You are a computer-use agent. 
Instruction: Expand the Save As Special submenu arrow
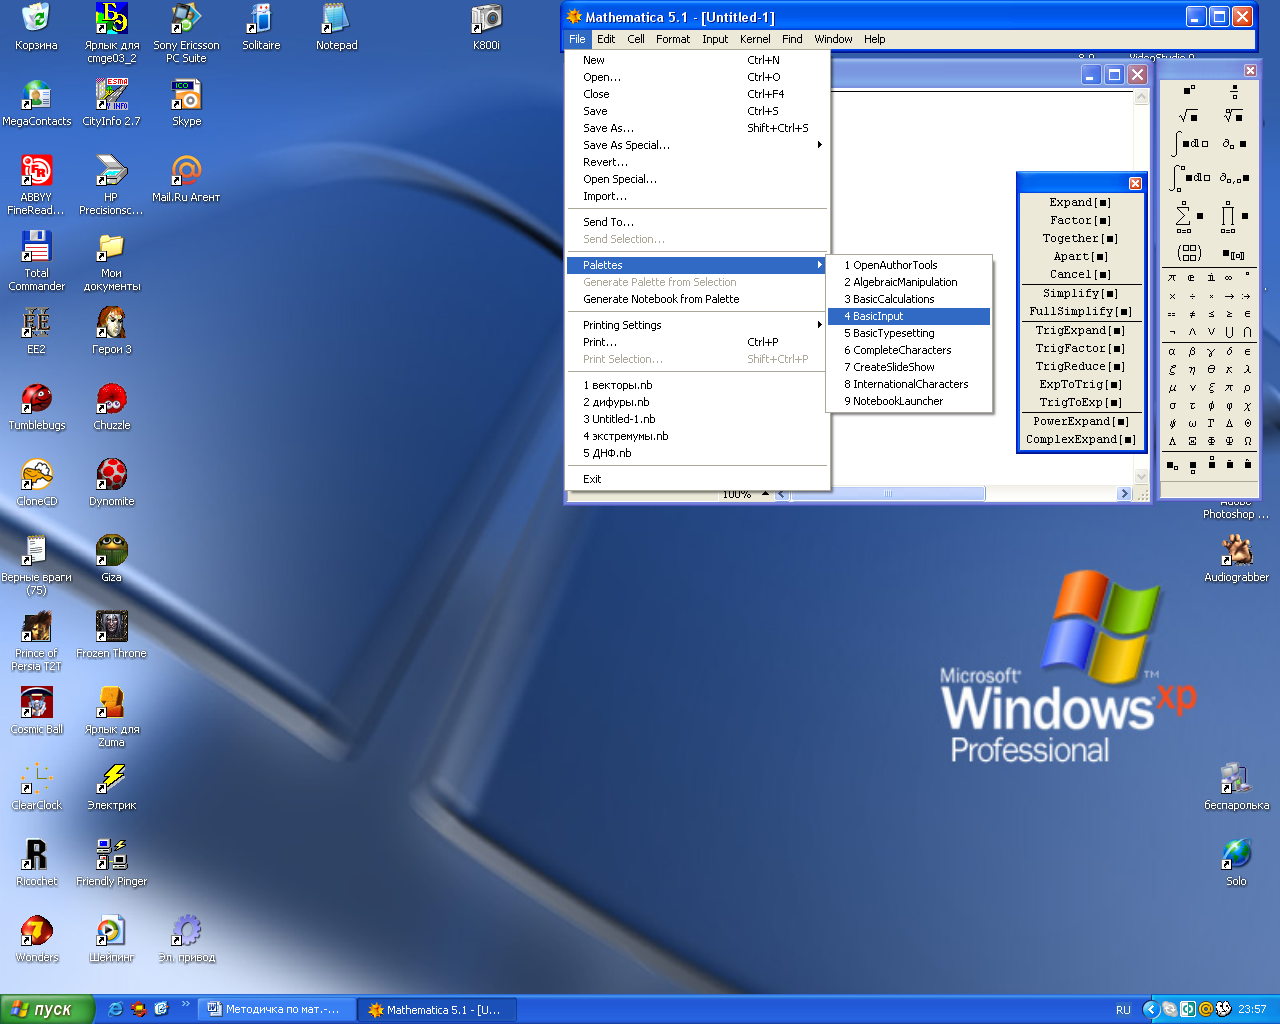coord(820,145)
